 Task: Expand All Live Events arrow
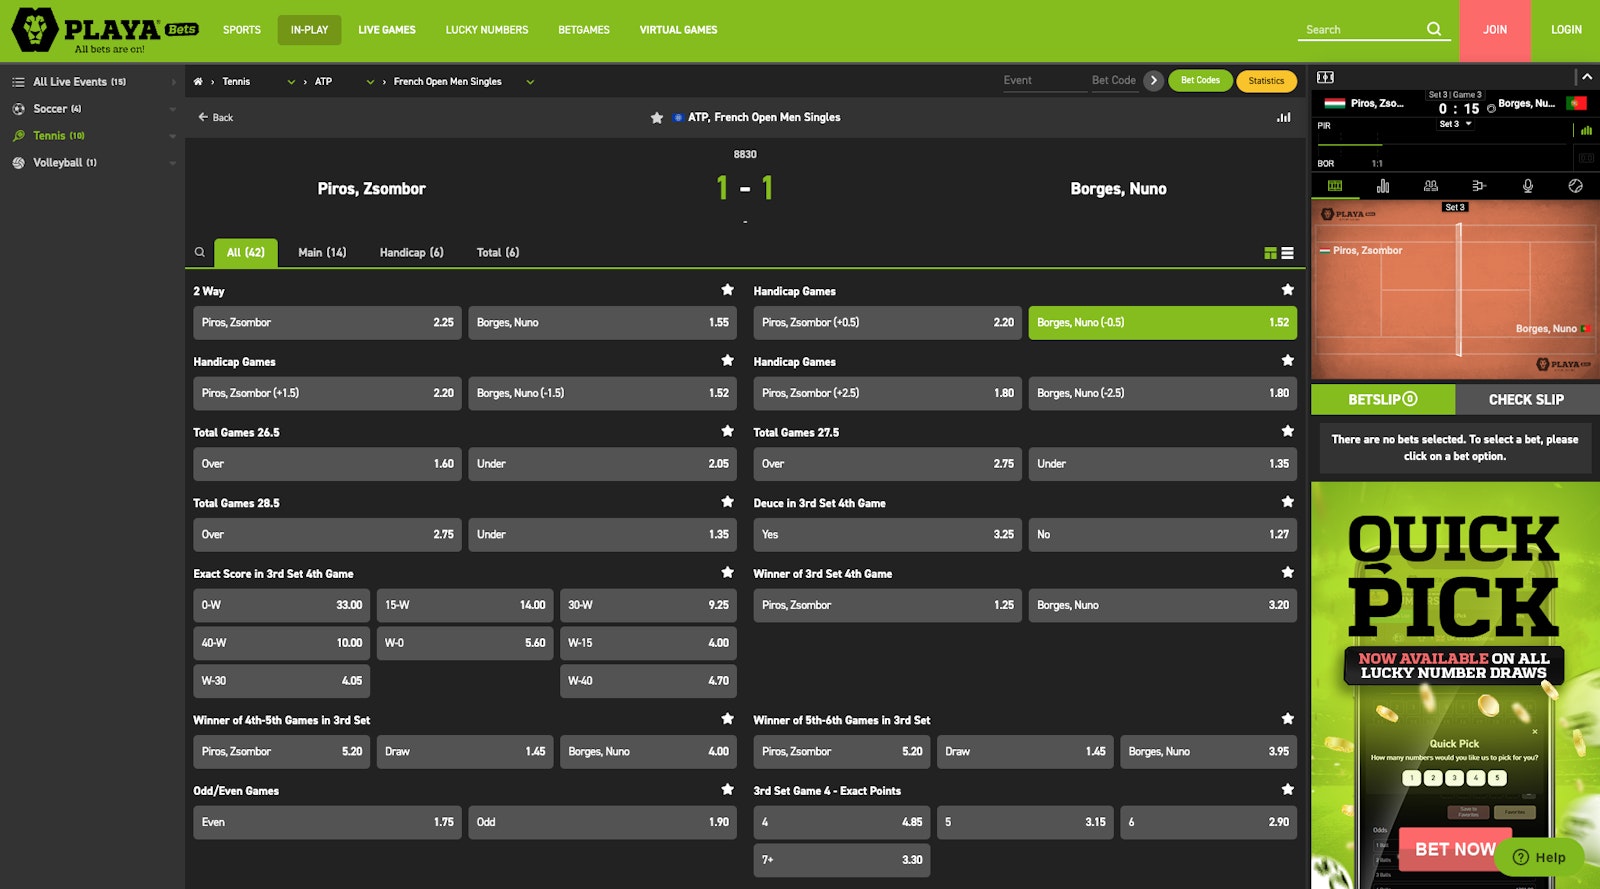173,82
